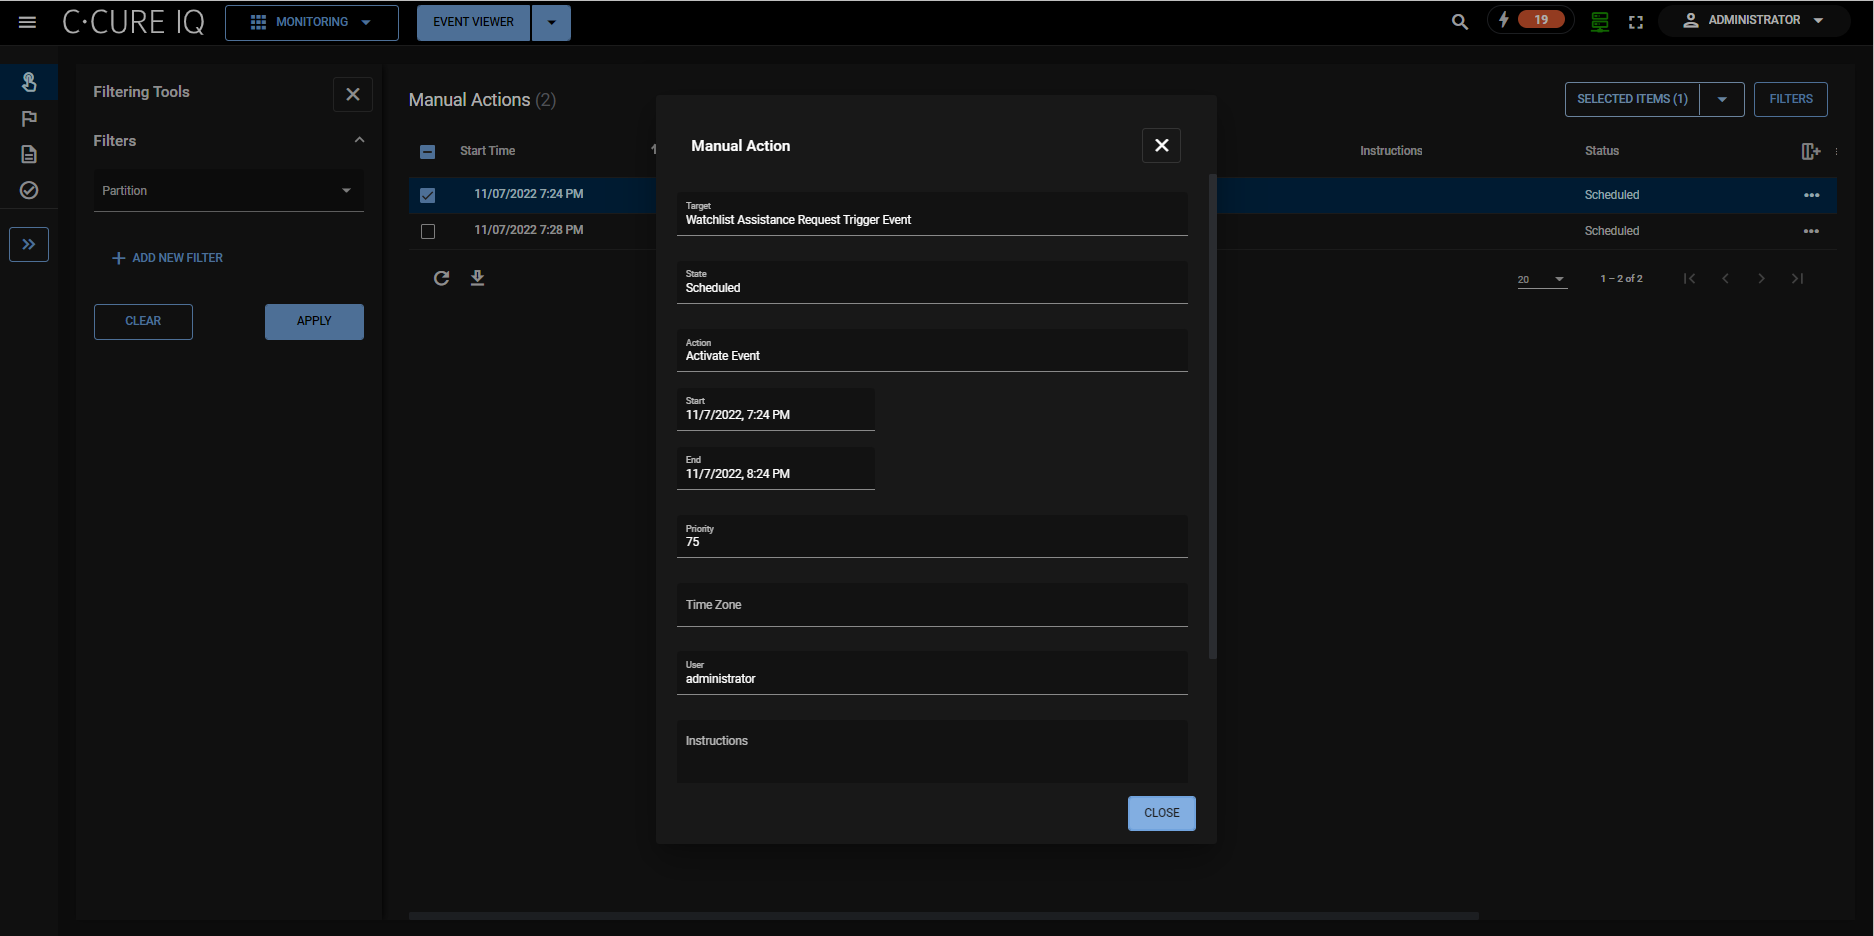Toggle the select-all header checkbox

pyautogui.click(x=428, y=152)
